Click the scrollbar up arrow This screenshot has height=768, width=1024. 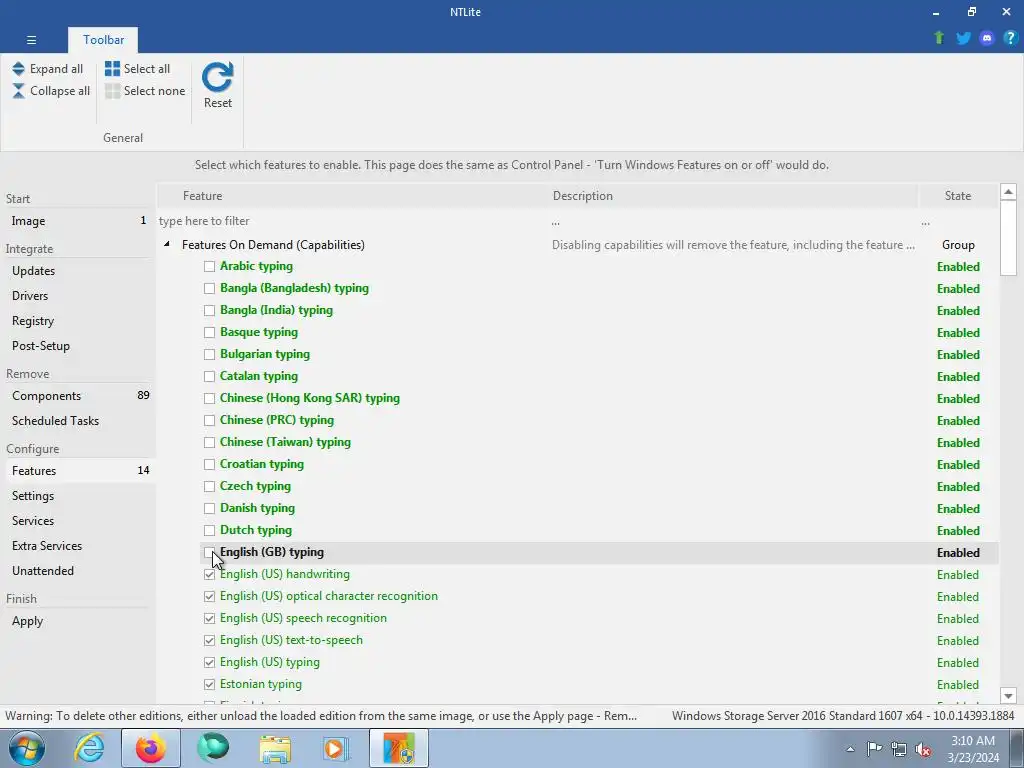[1008, 191]
